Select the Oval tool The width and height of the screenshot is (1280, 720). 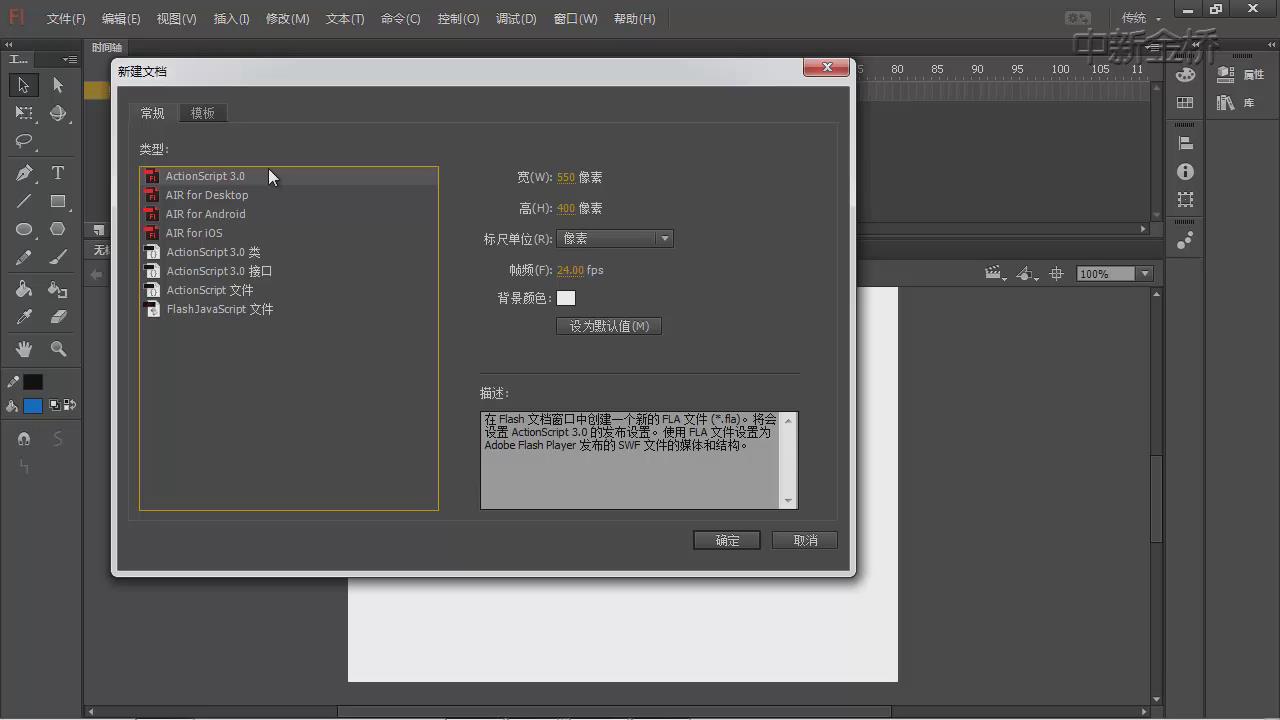(x=24, y=229)
